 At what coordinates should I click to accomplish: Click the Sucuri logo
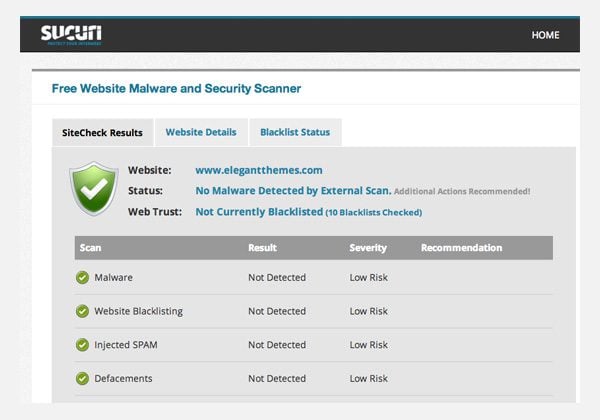coord(71,35)
